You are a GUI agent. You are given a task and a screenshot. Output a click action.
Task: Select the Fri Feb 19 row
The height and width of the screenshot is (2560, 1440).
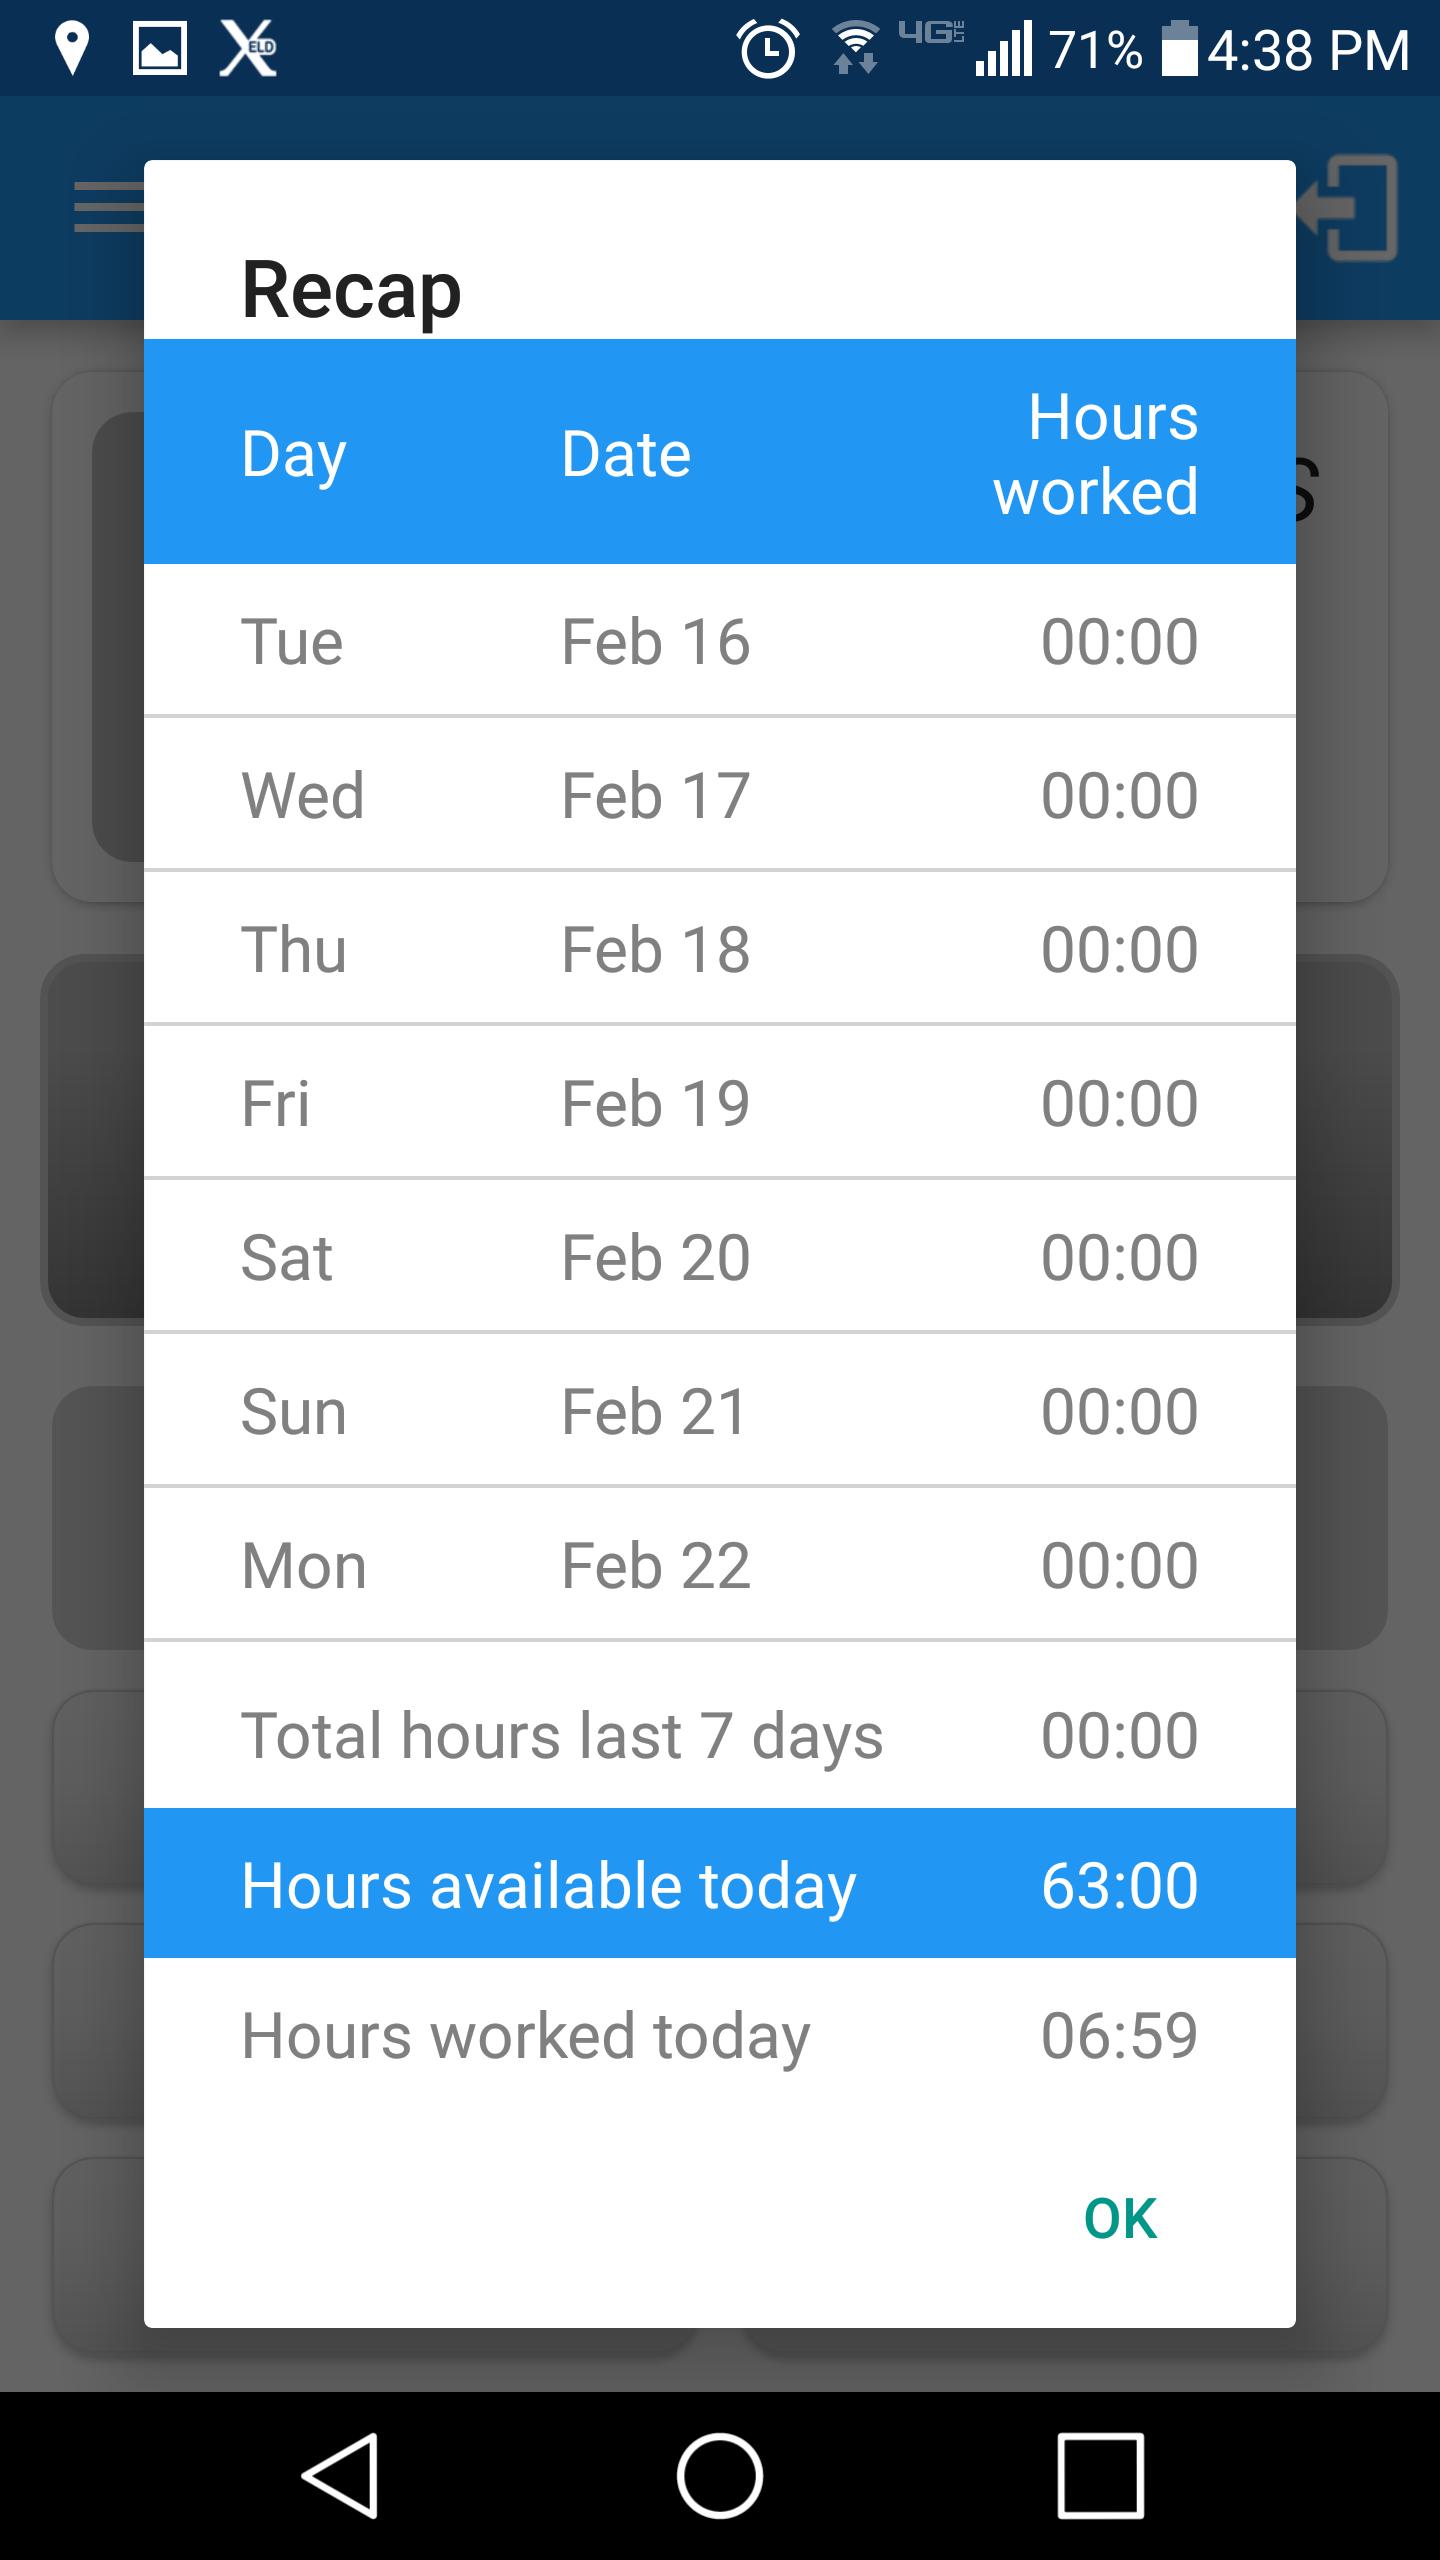[x=720, y=1103]
